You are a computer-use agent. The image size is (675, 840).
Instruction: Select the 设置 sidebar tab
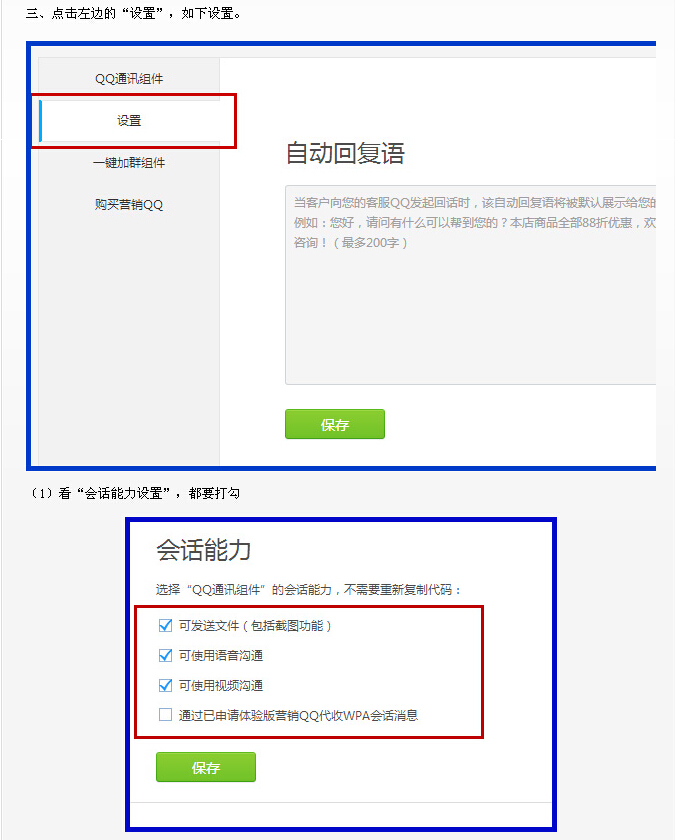[x=130, y=121]
